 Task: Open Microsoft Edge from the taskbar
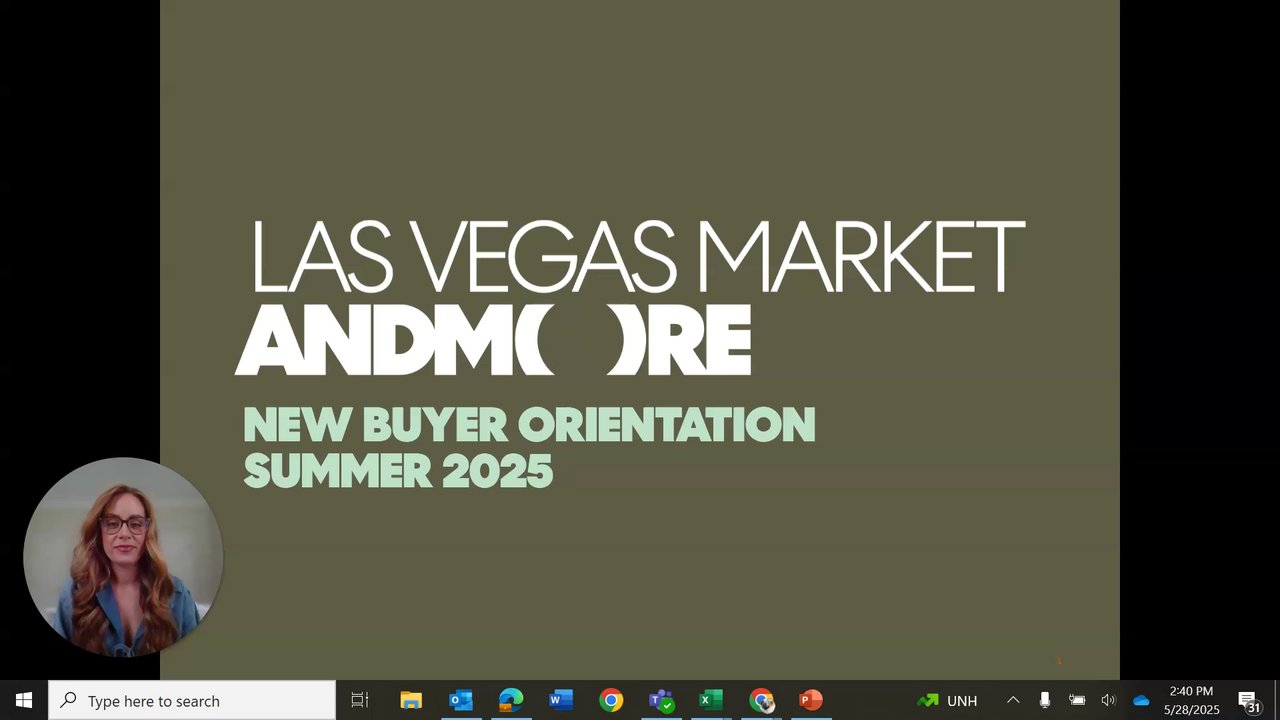click(511, 700)
